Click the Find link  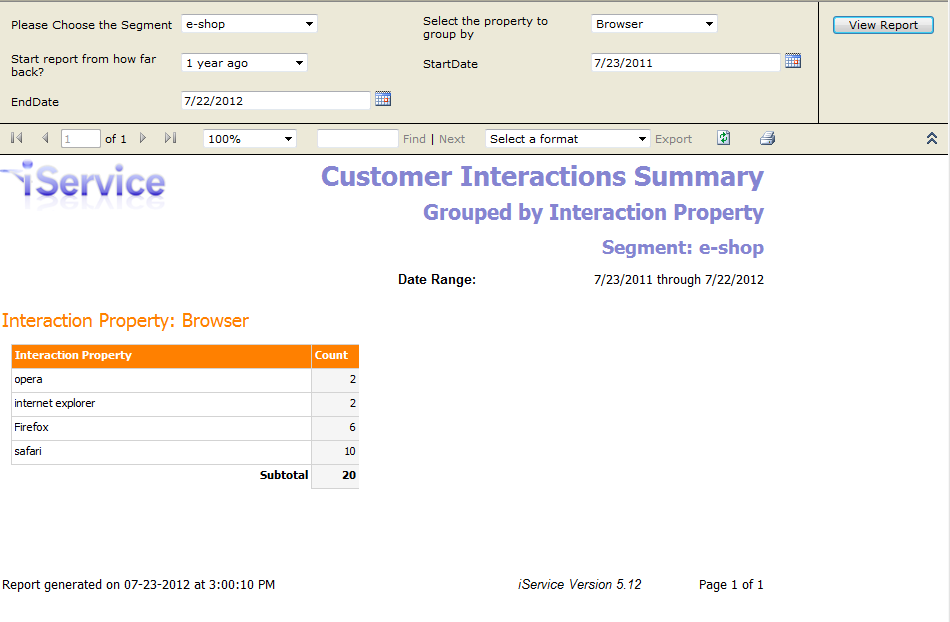click(414, 139)
